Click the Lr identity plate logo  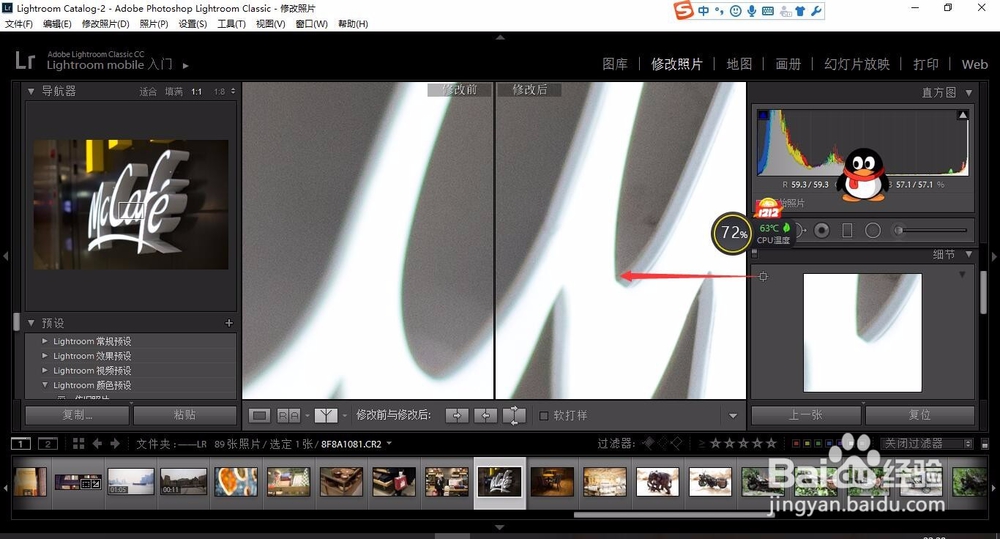tap(25, 61)
